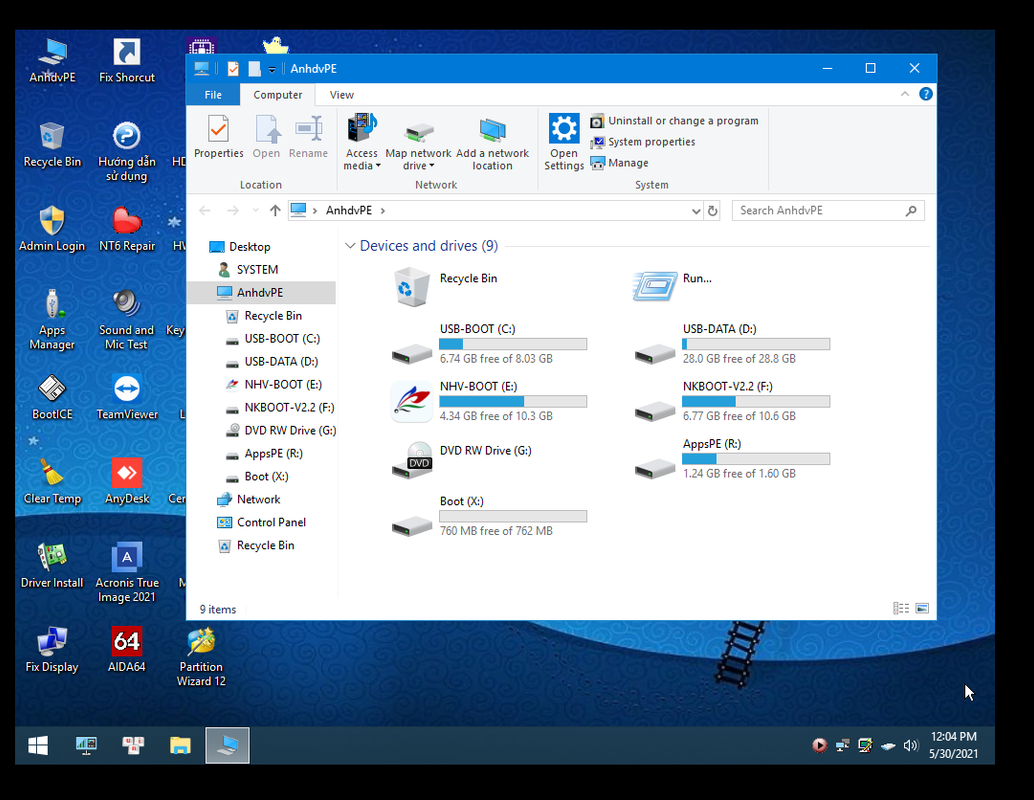
Task: Click the quick access New folder icon
Action: click(x=254, y=69)
